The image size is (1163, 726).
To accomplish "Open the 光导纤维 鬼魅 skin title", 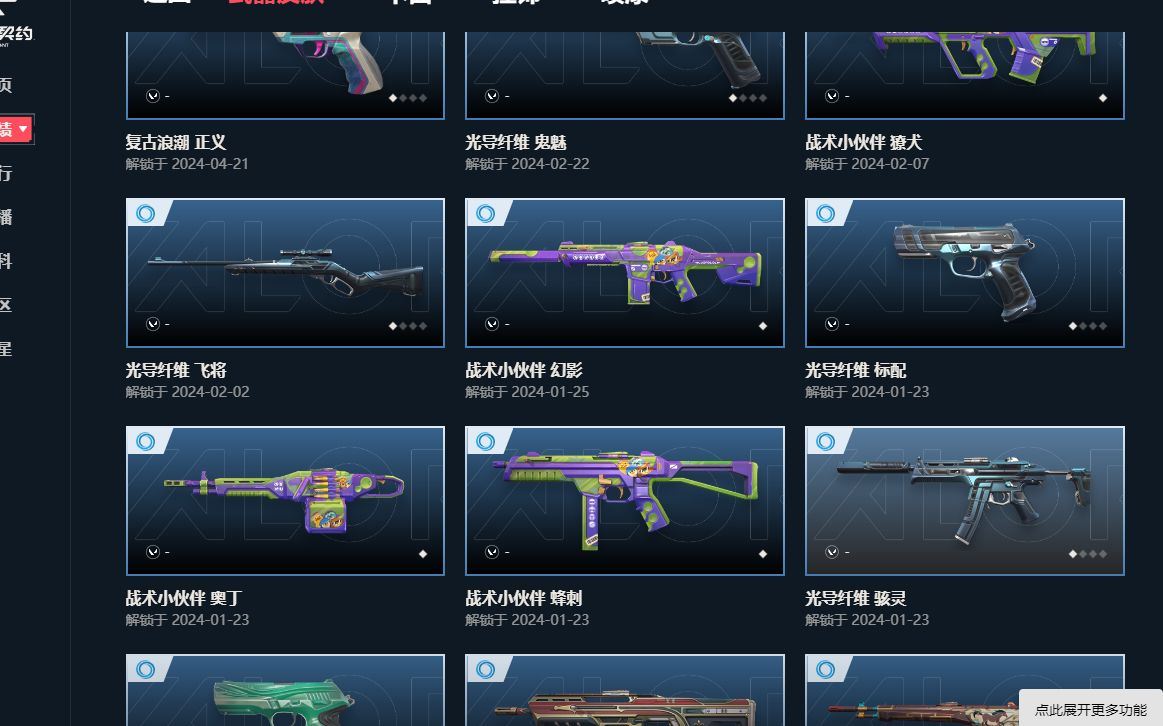I will 516,142.
